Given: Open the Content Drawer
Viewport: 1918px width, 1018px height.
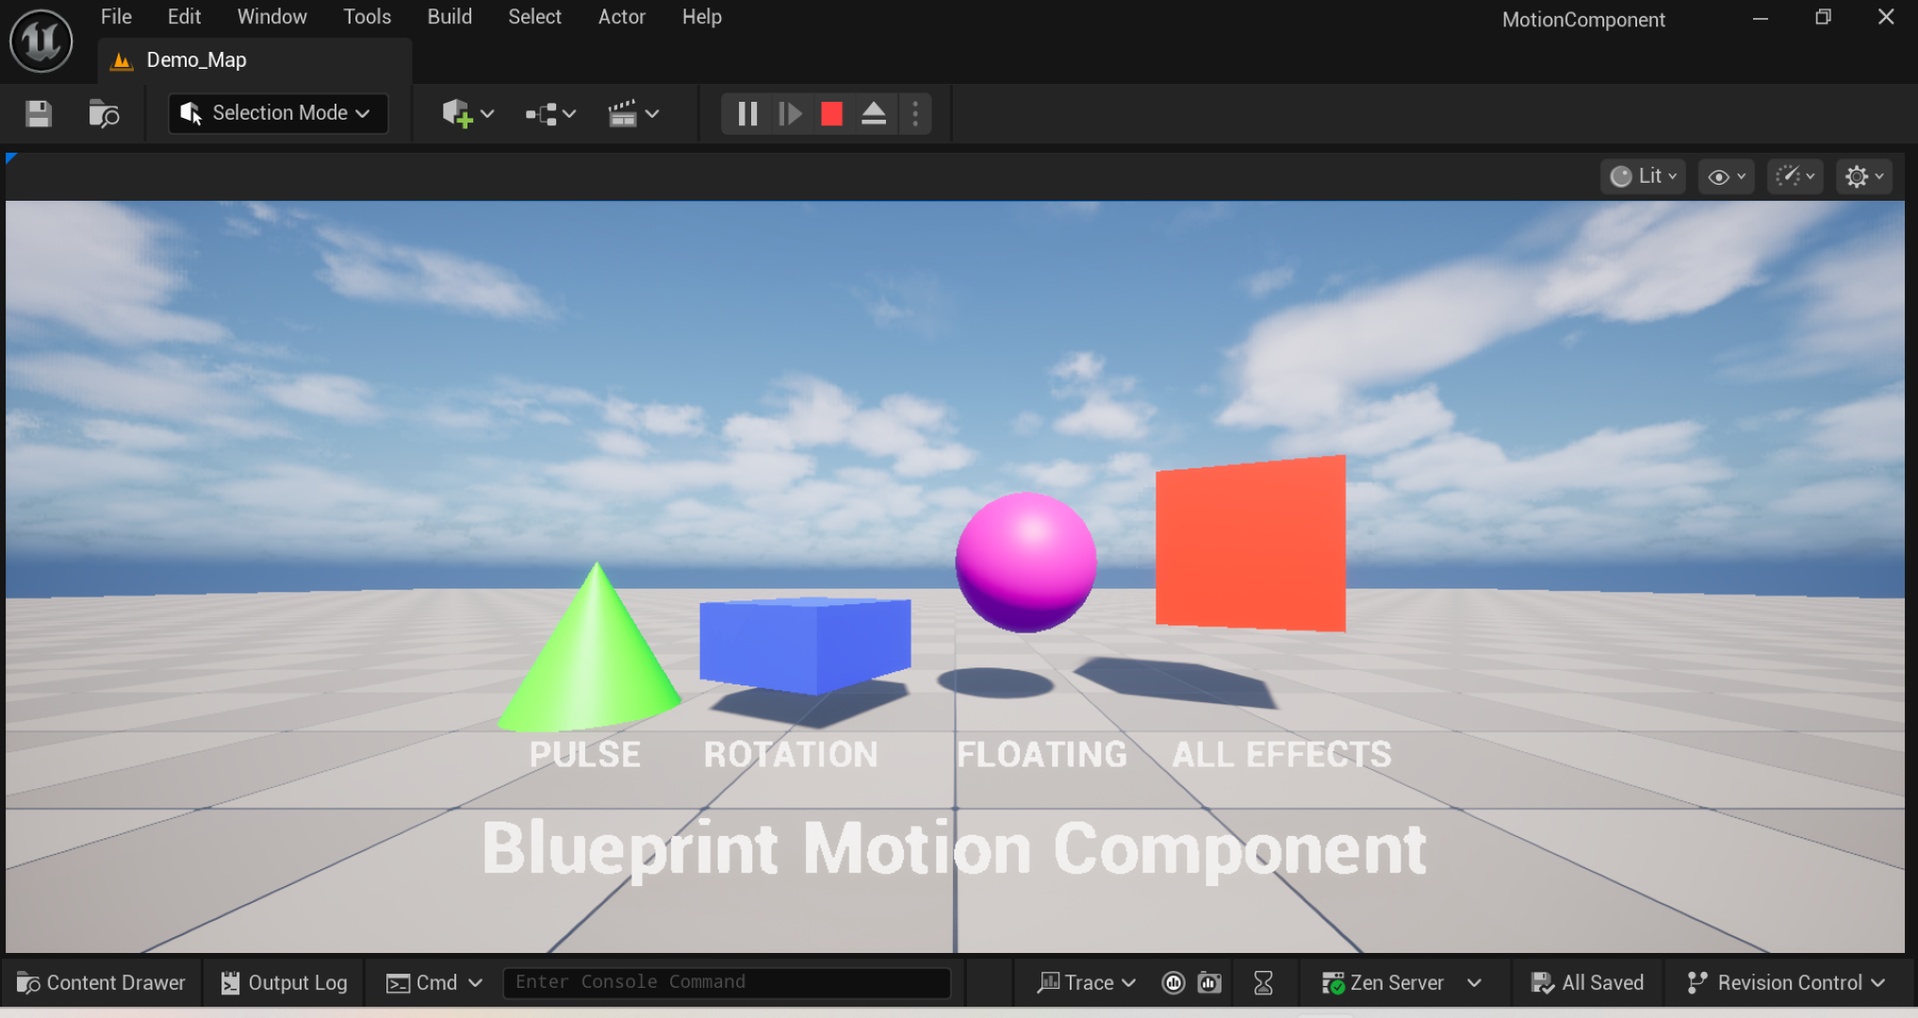Looking at the screenshot, I should click(101, 983).
